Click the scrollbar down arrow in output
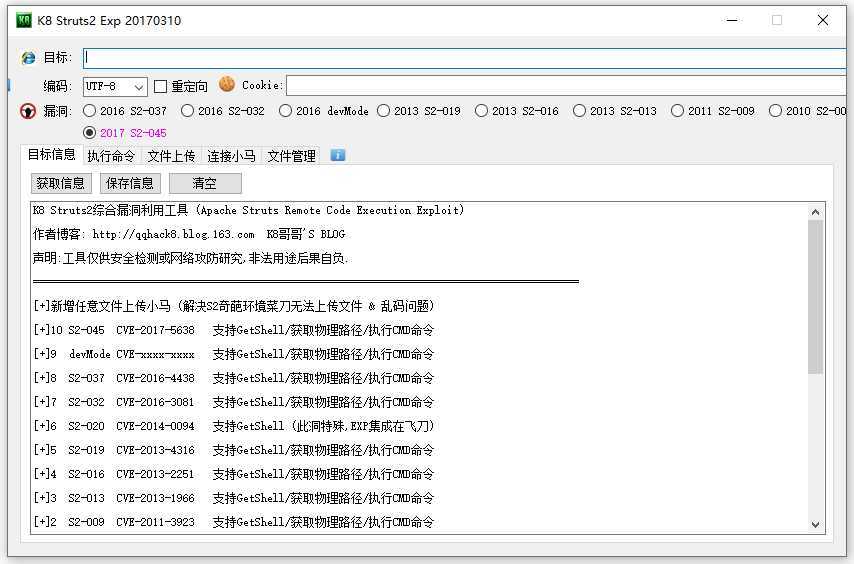 click(815, 525)
